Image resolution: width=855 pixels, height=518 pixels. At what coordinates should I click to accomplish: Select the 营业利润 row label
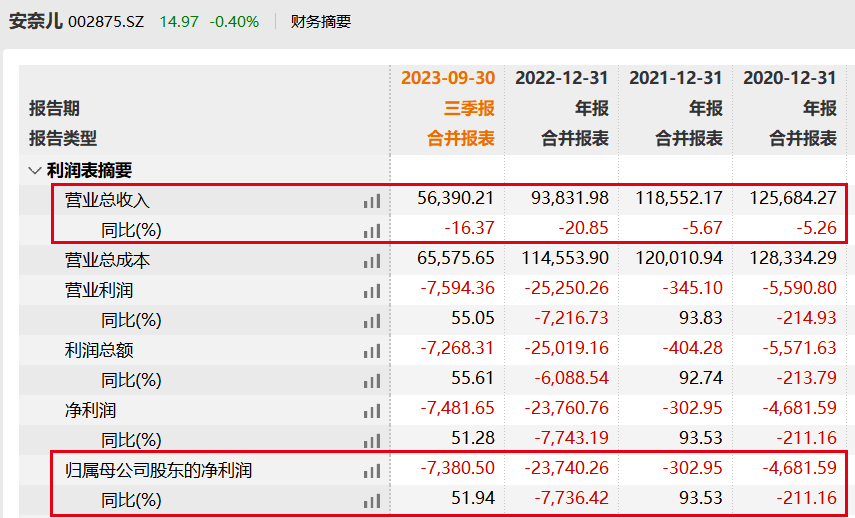99,290
